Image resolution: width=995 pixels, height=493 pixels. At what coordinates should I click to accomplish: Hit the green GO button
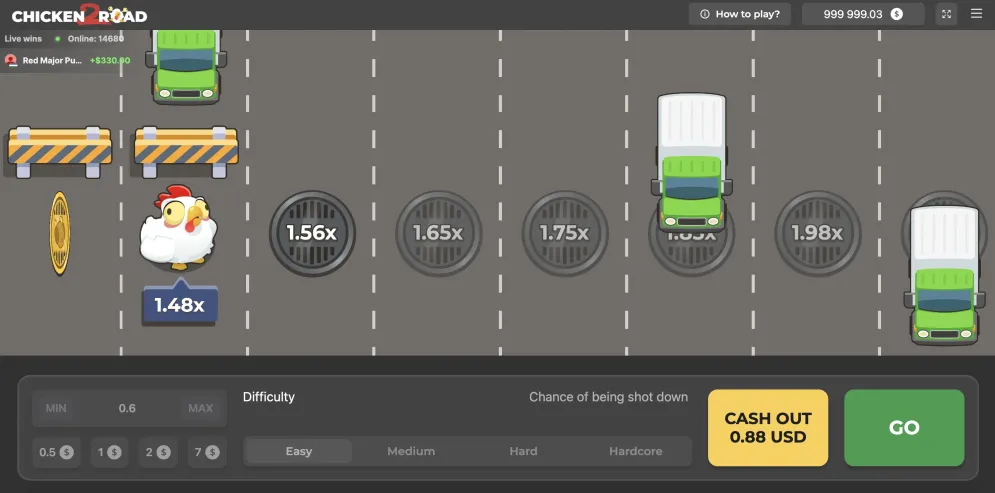[904, 428]
